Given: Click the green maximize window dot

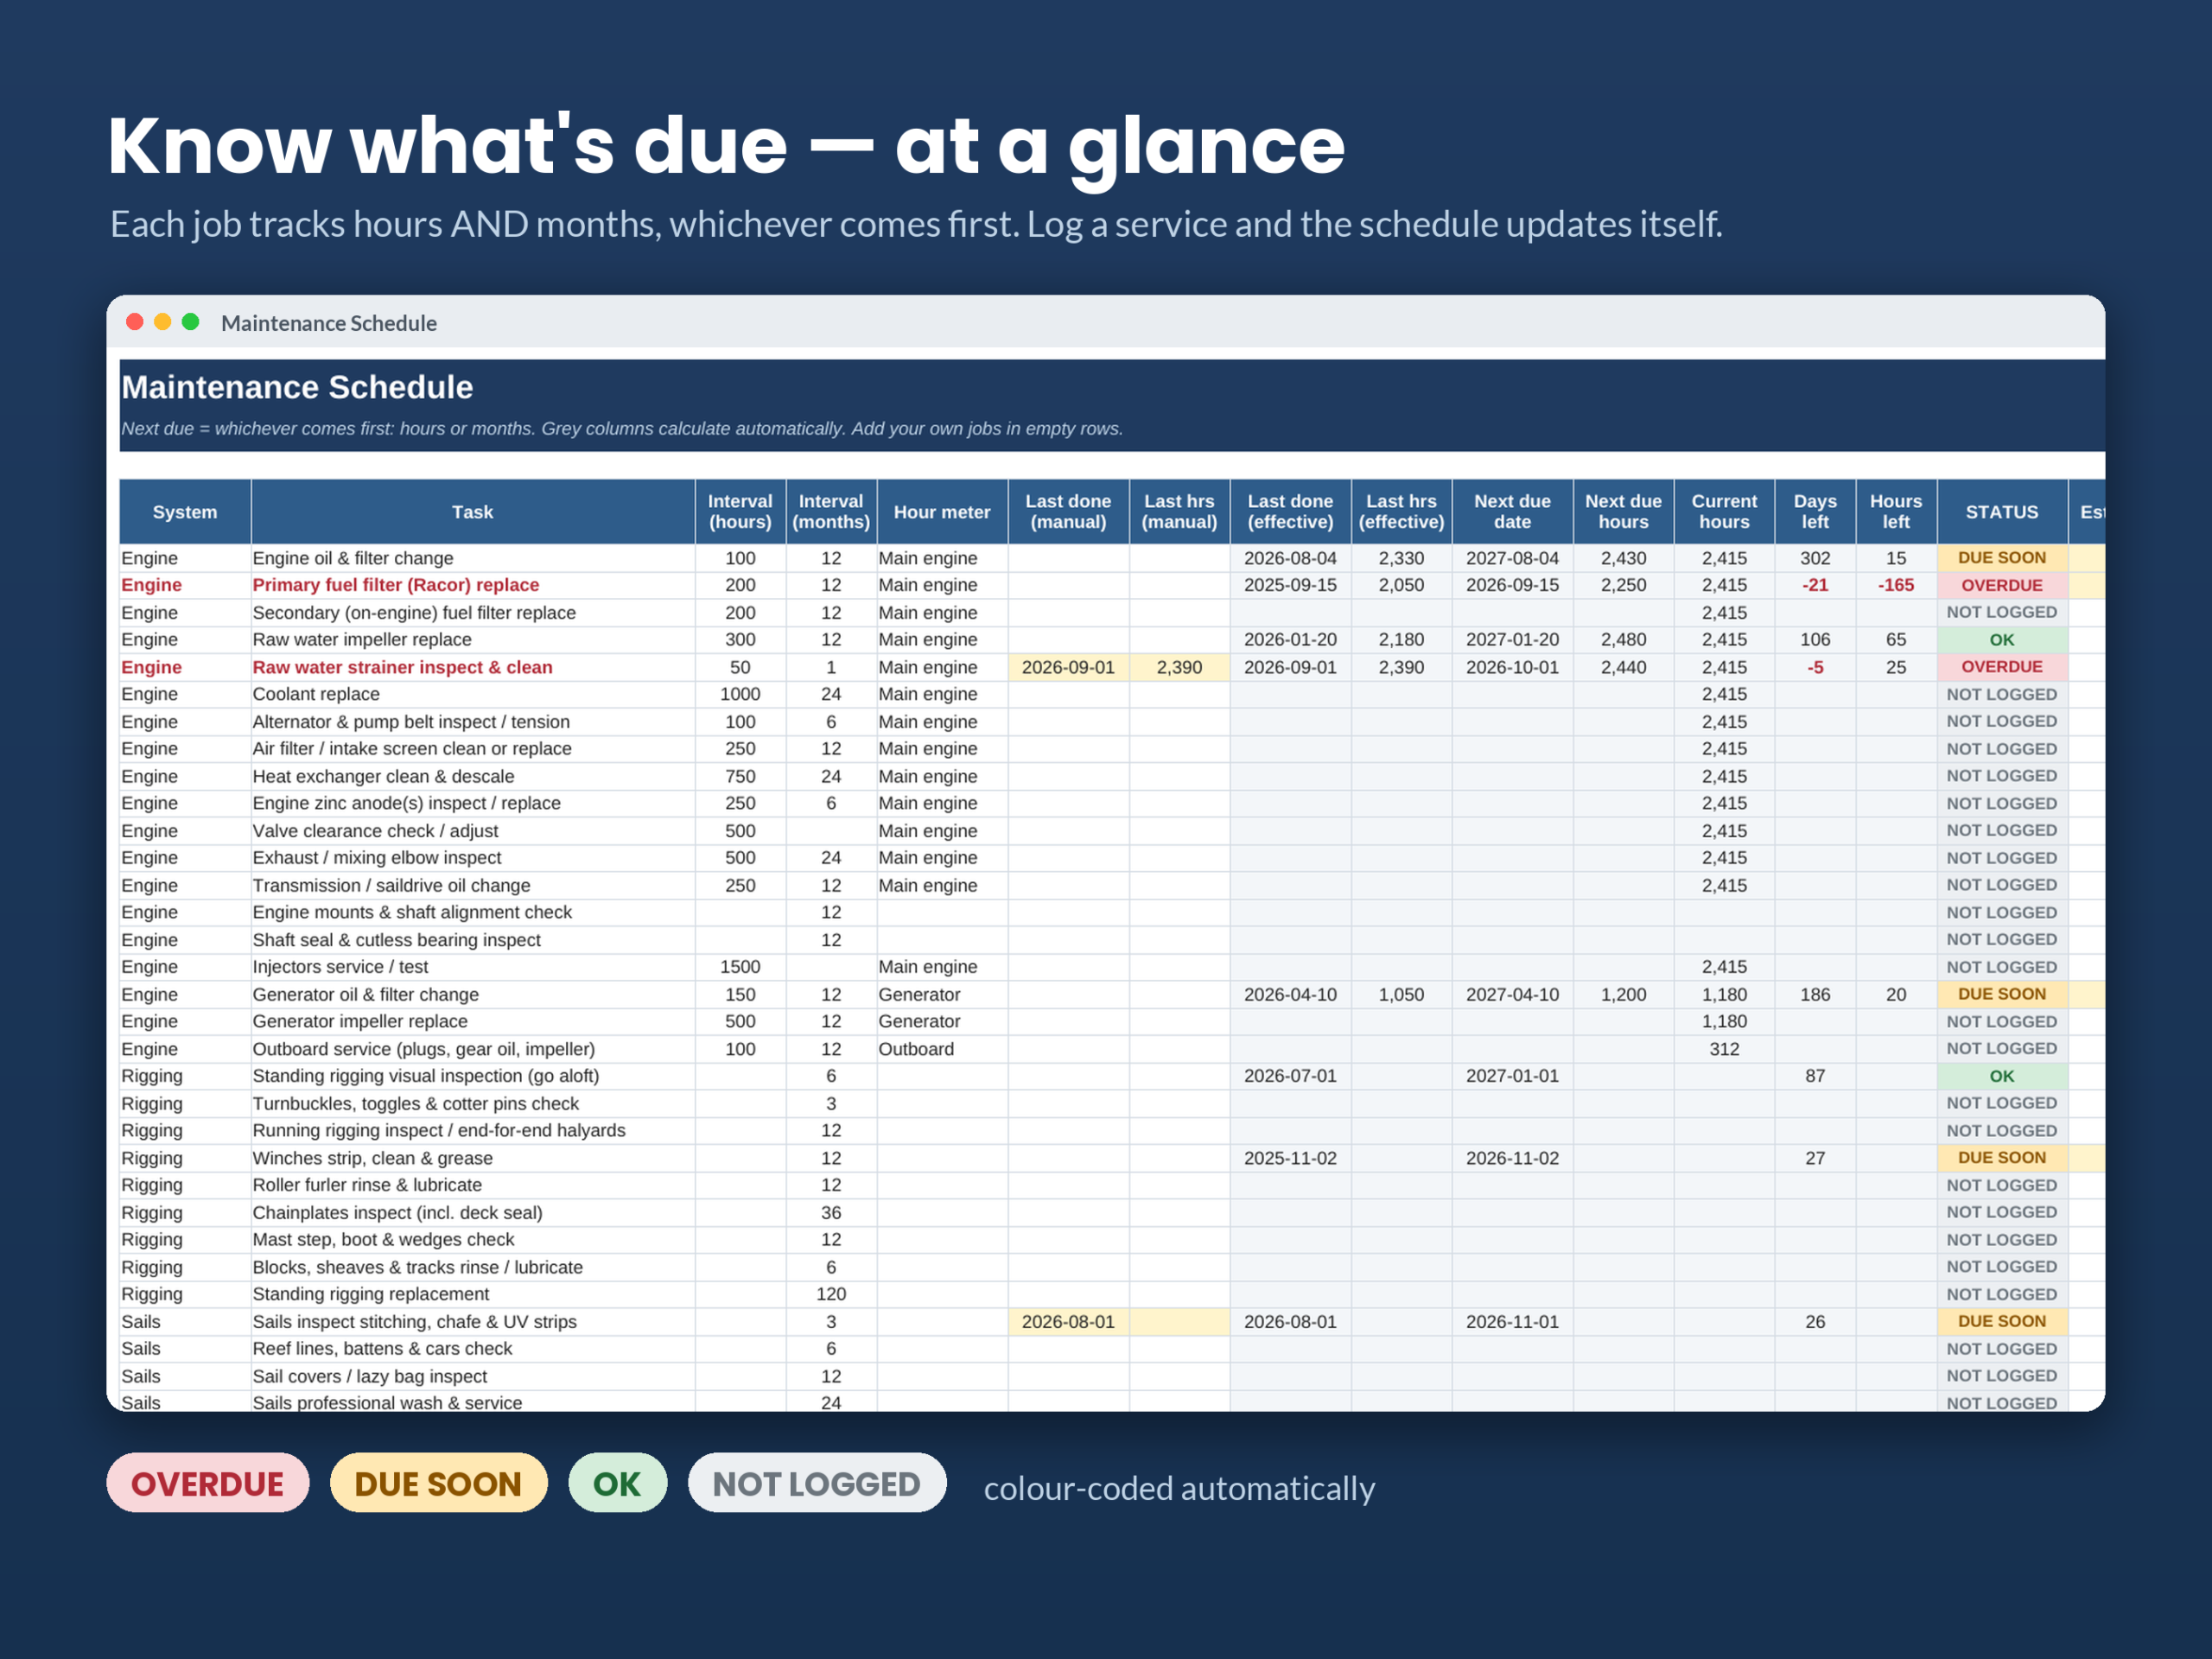Looking at the screenshot, I should (191, 322).
